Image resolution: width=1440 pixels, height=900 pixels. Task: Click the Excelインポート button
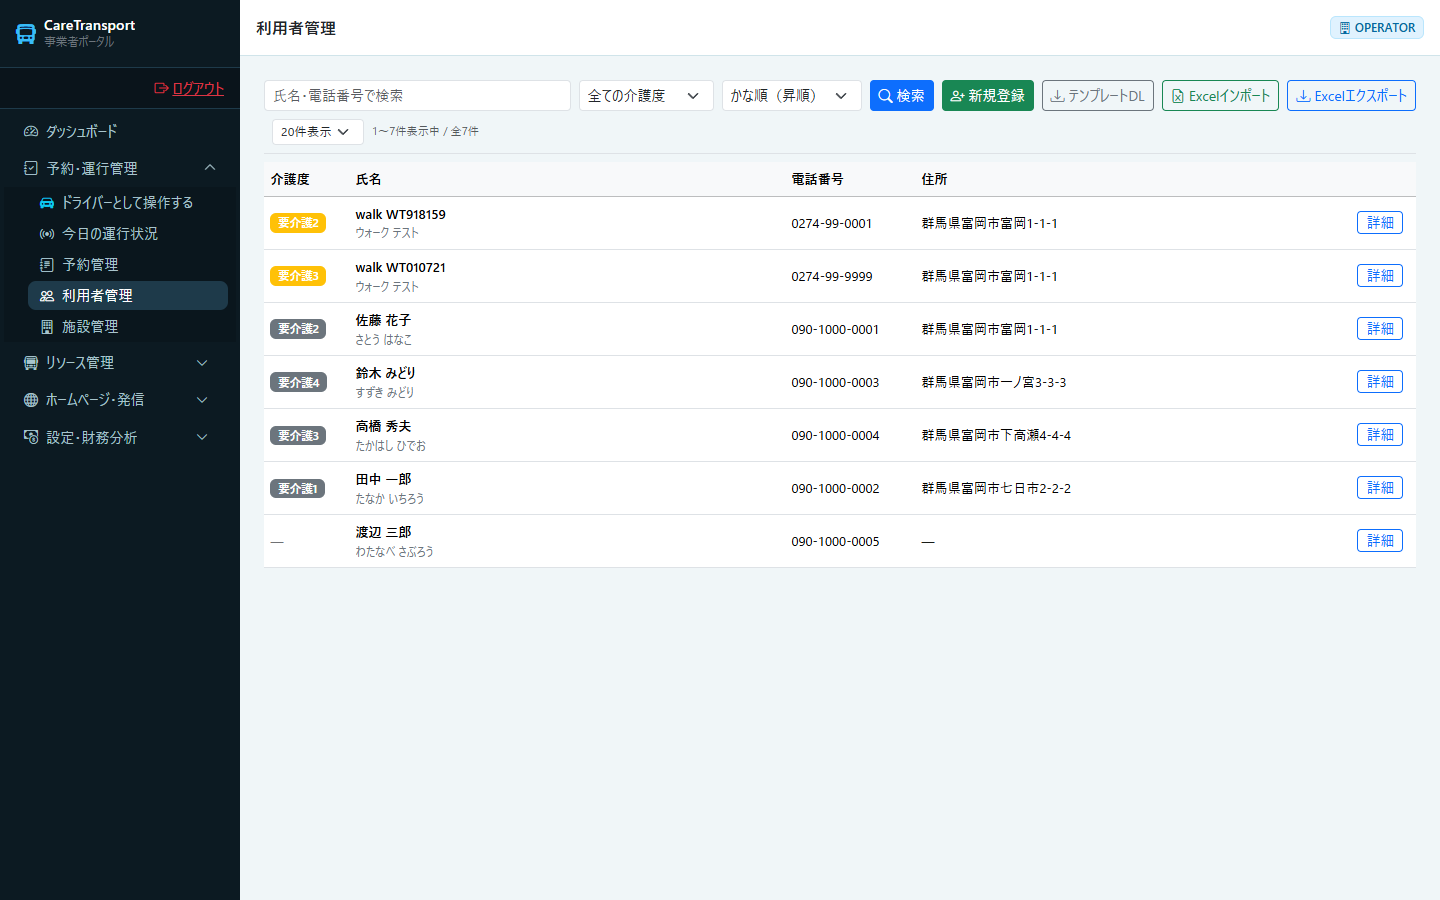click(1220, 96)
